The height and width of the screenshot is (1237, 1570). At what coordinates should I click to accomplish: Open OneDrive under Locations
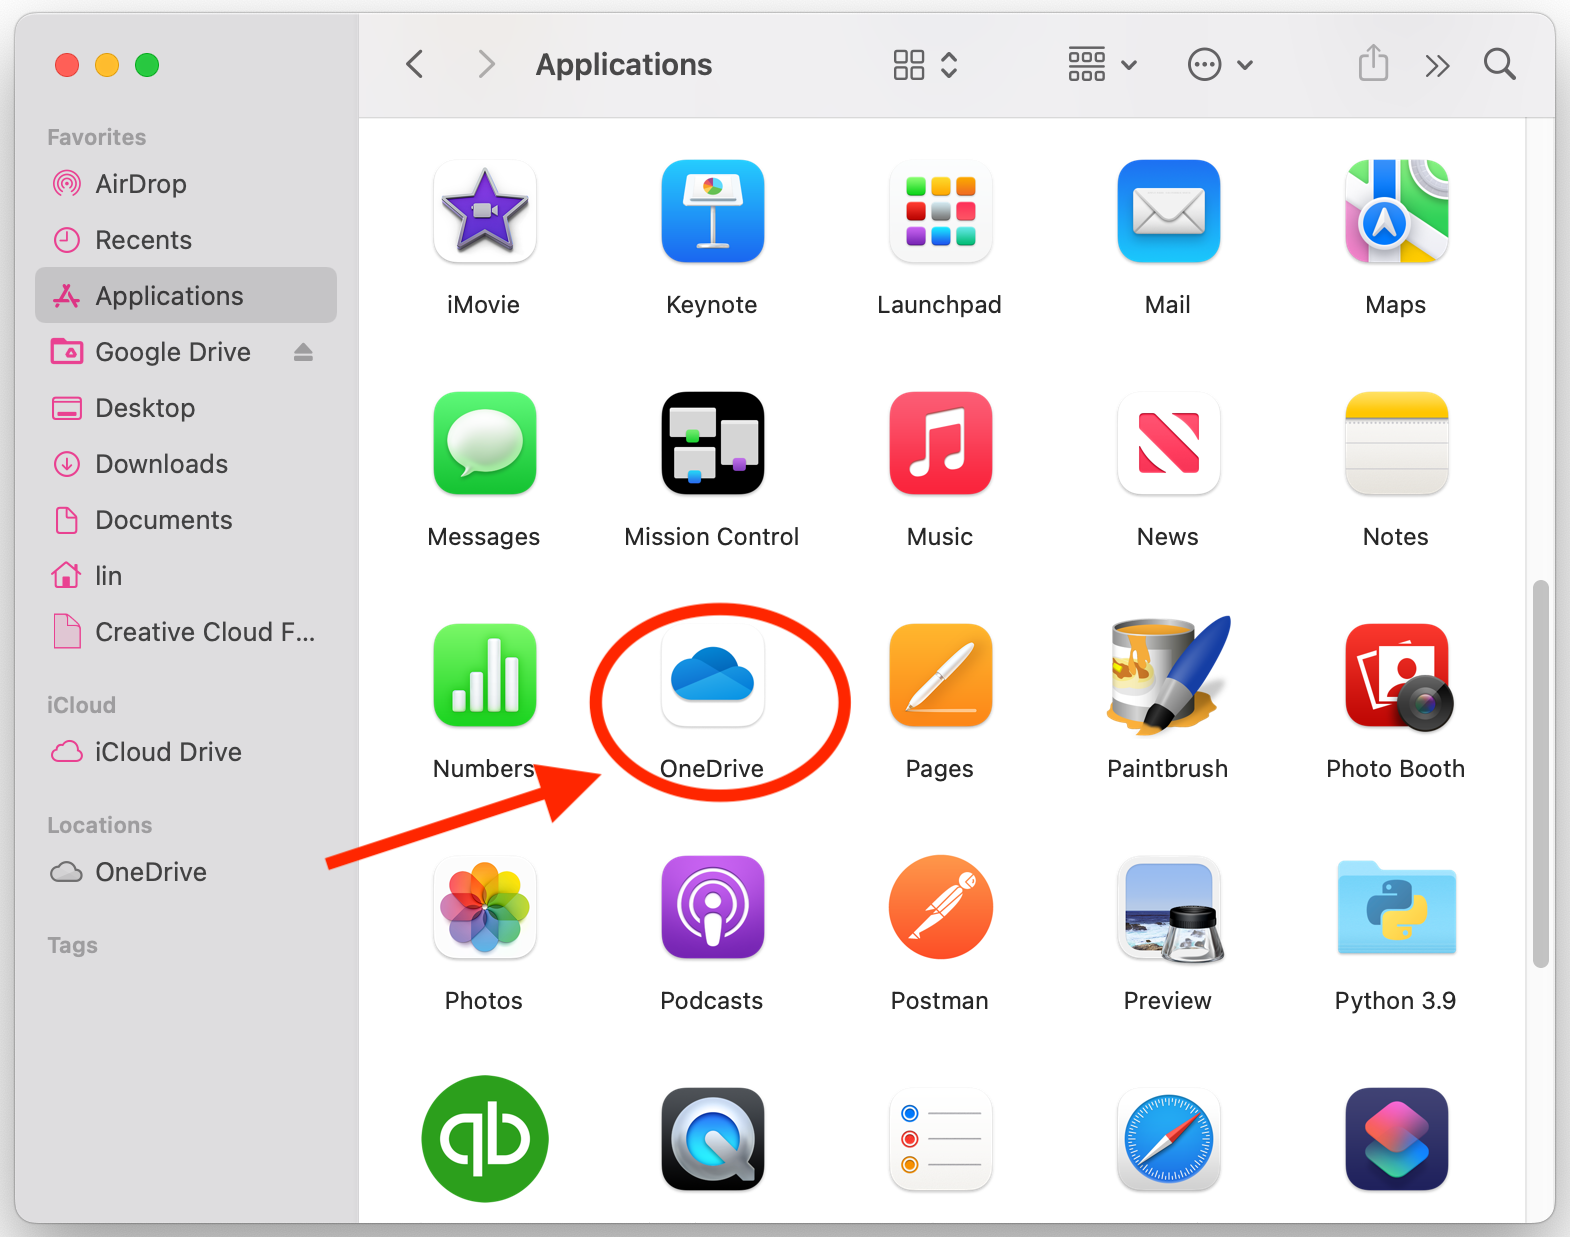[186, 872]
